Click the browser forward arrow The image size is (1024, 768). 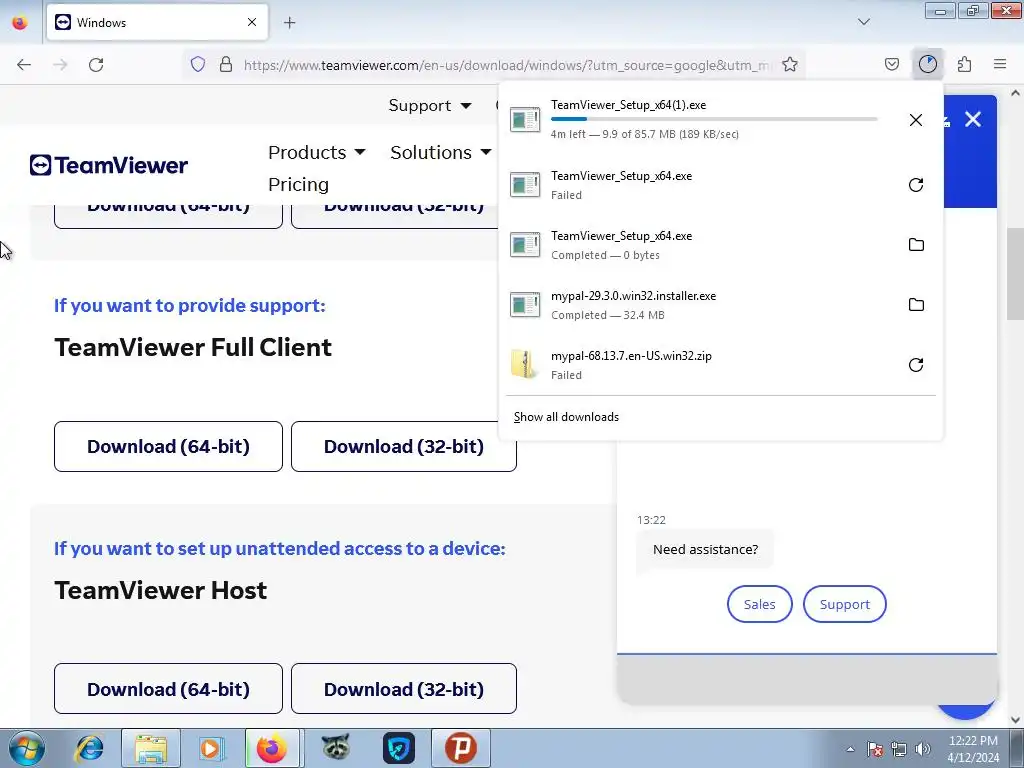point(60,65)
